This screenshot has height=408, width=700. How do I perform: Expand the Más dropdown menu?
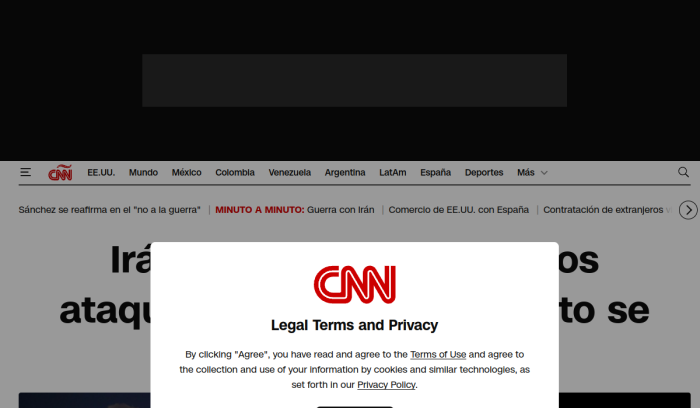pyautogui.click(x=532, y=172)
